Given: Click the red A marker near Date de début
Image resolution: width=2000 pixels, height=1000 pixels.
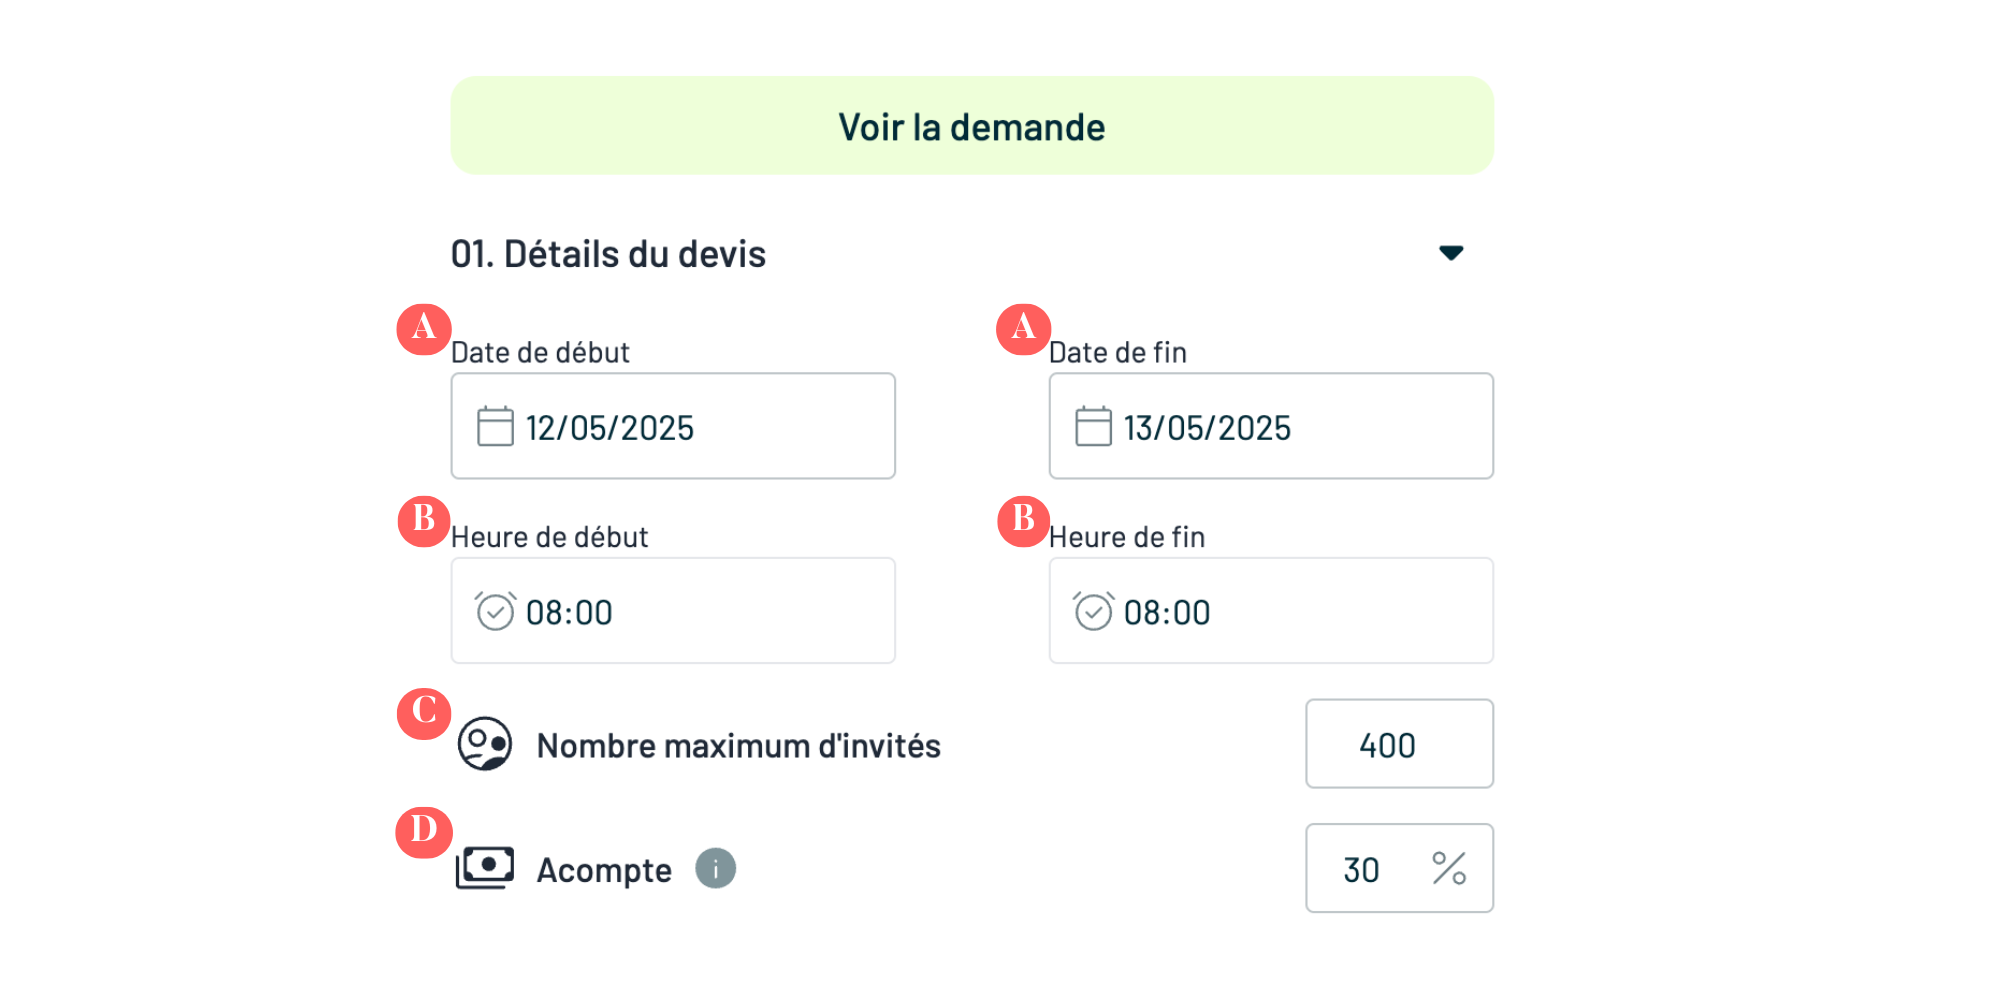Looking at the screenshot, I should (x=424, y=328).
